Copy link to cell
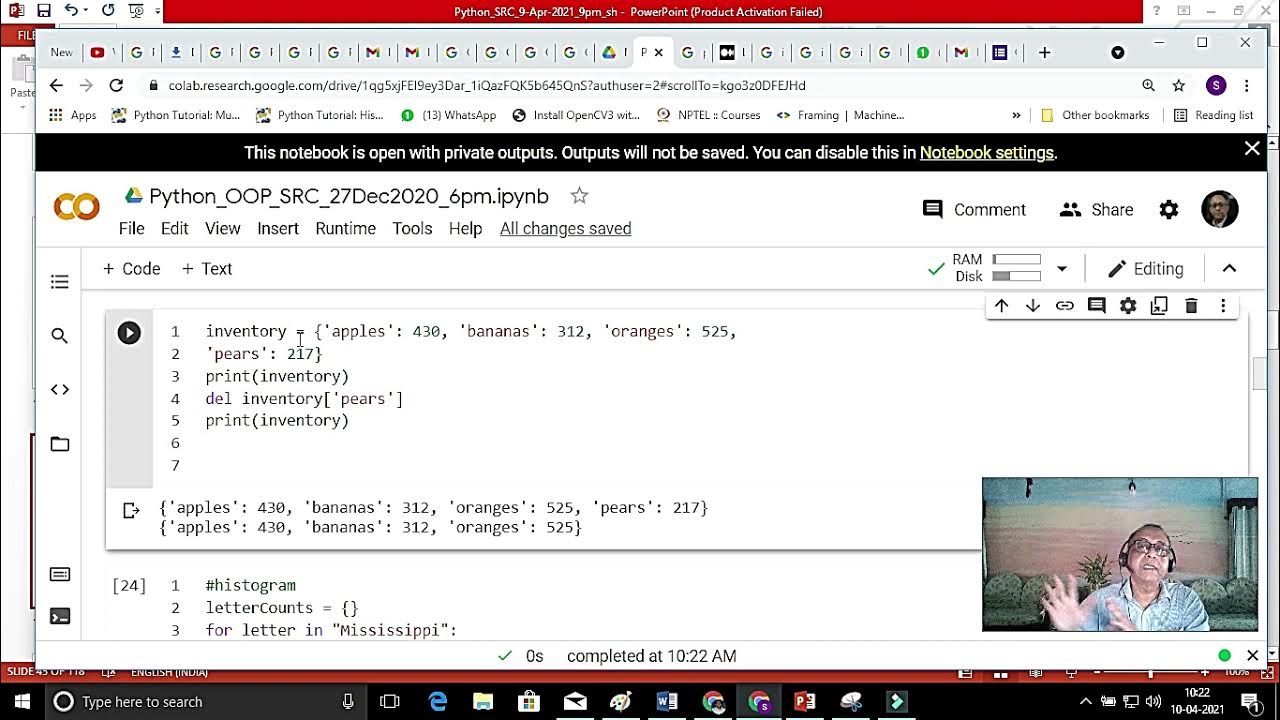 click(1065, 306)
